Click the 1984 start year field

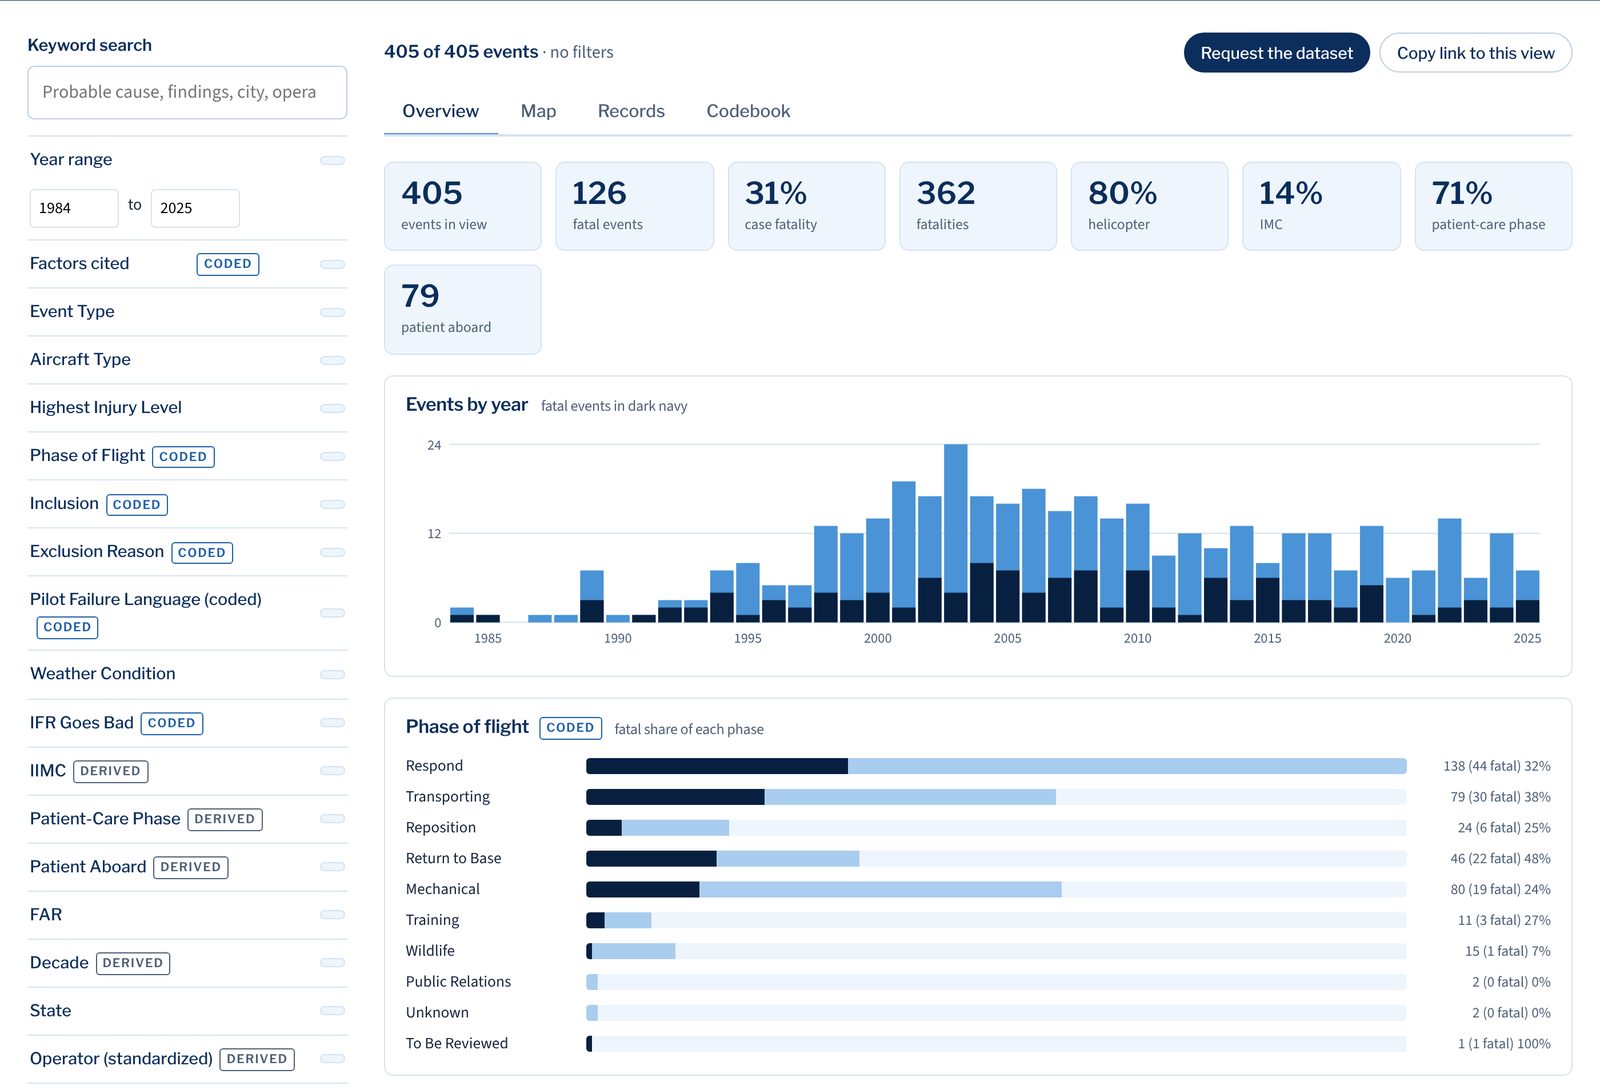click(x=74, y=208)
